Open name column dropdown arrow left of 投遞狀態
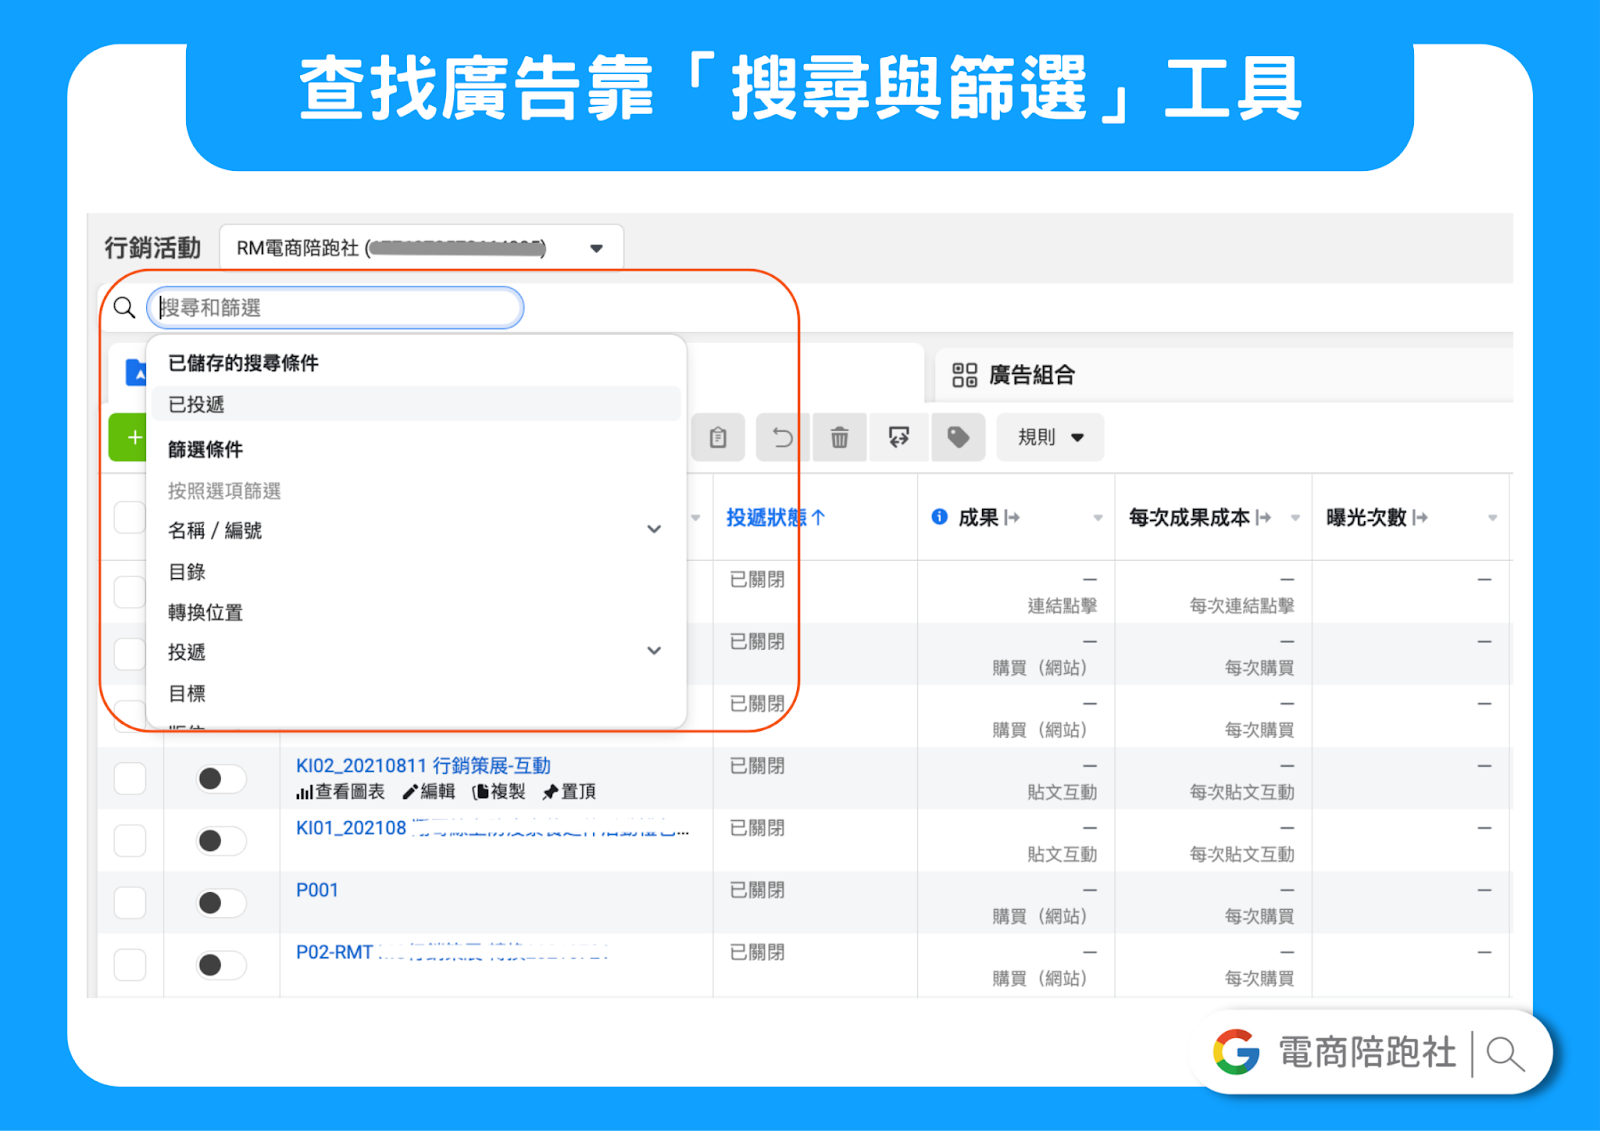The image size is (1600, 1131). point(696,518)
